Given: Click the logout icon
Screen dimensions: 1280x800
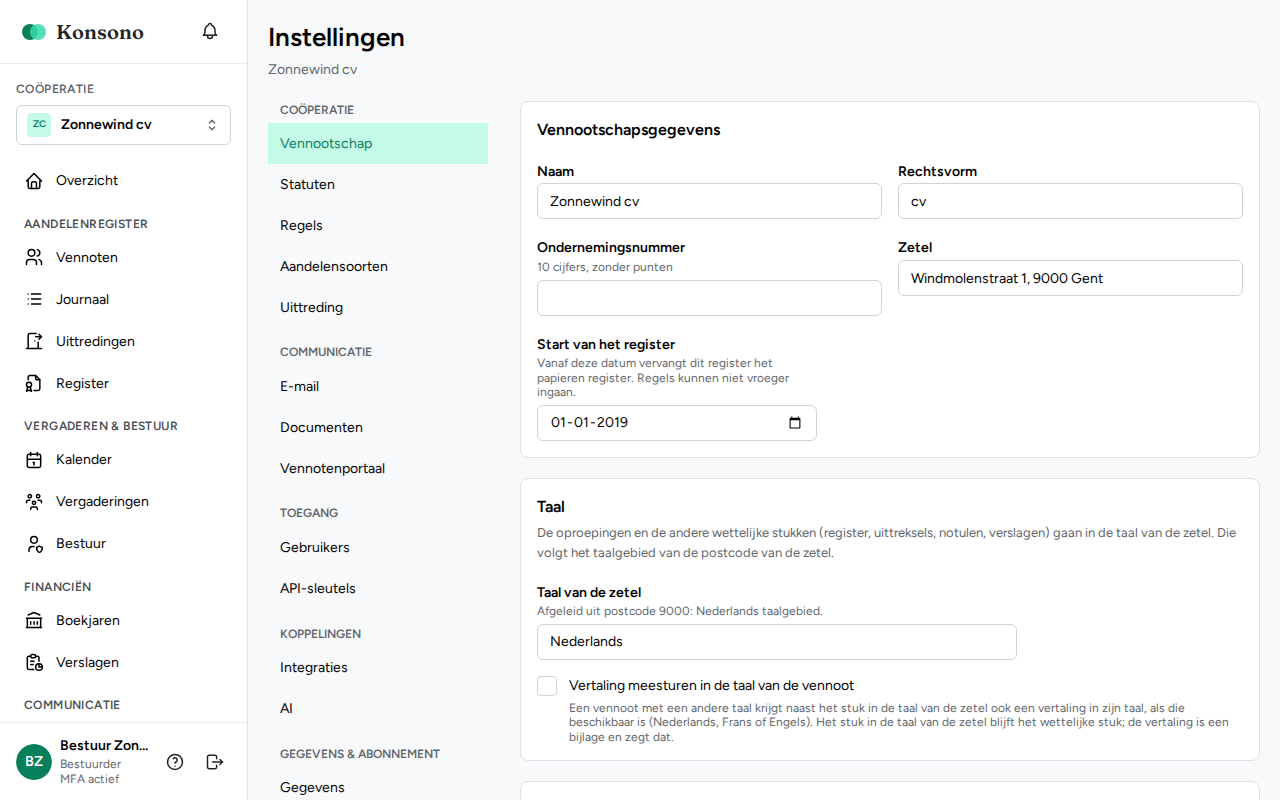Looking at the screenshot, I should [x=215, y=762].
